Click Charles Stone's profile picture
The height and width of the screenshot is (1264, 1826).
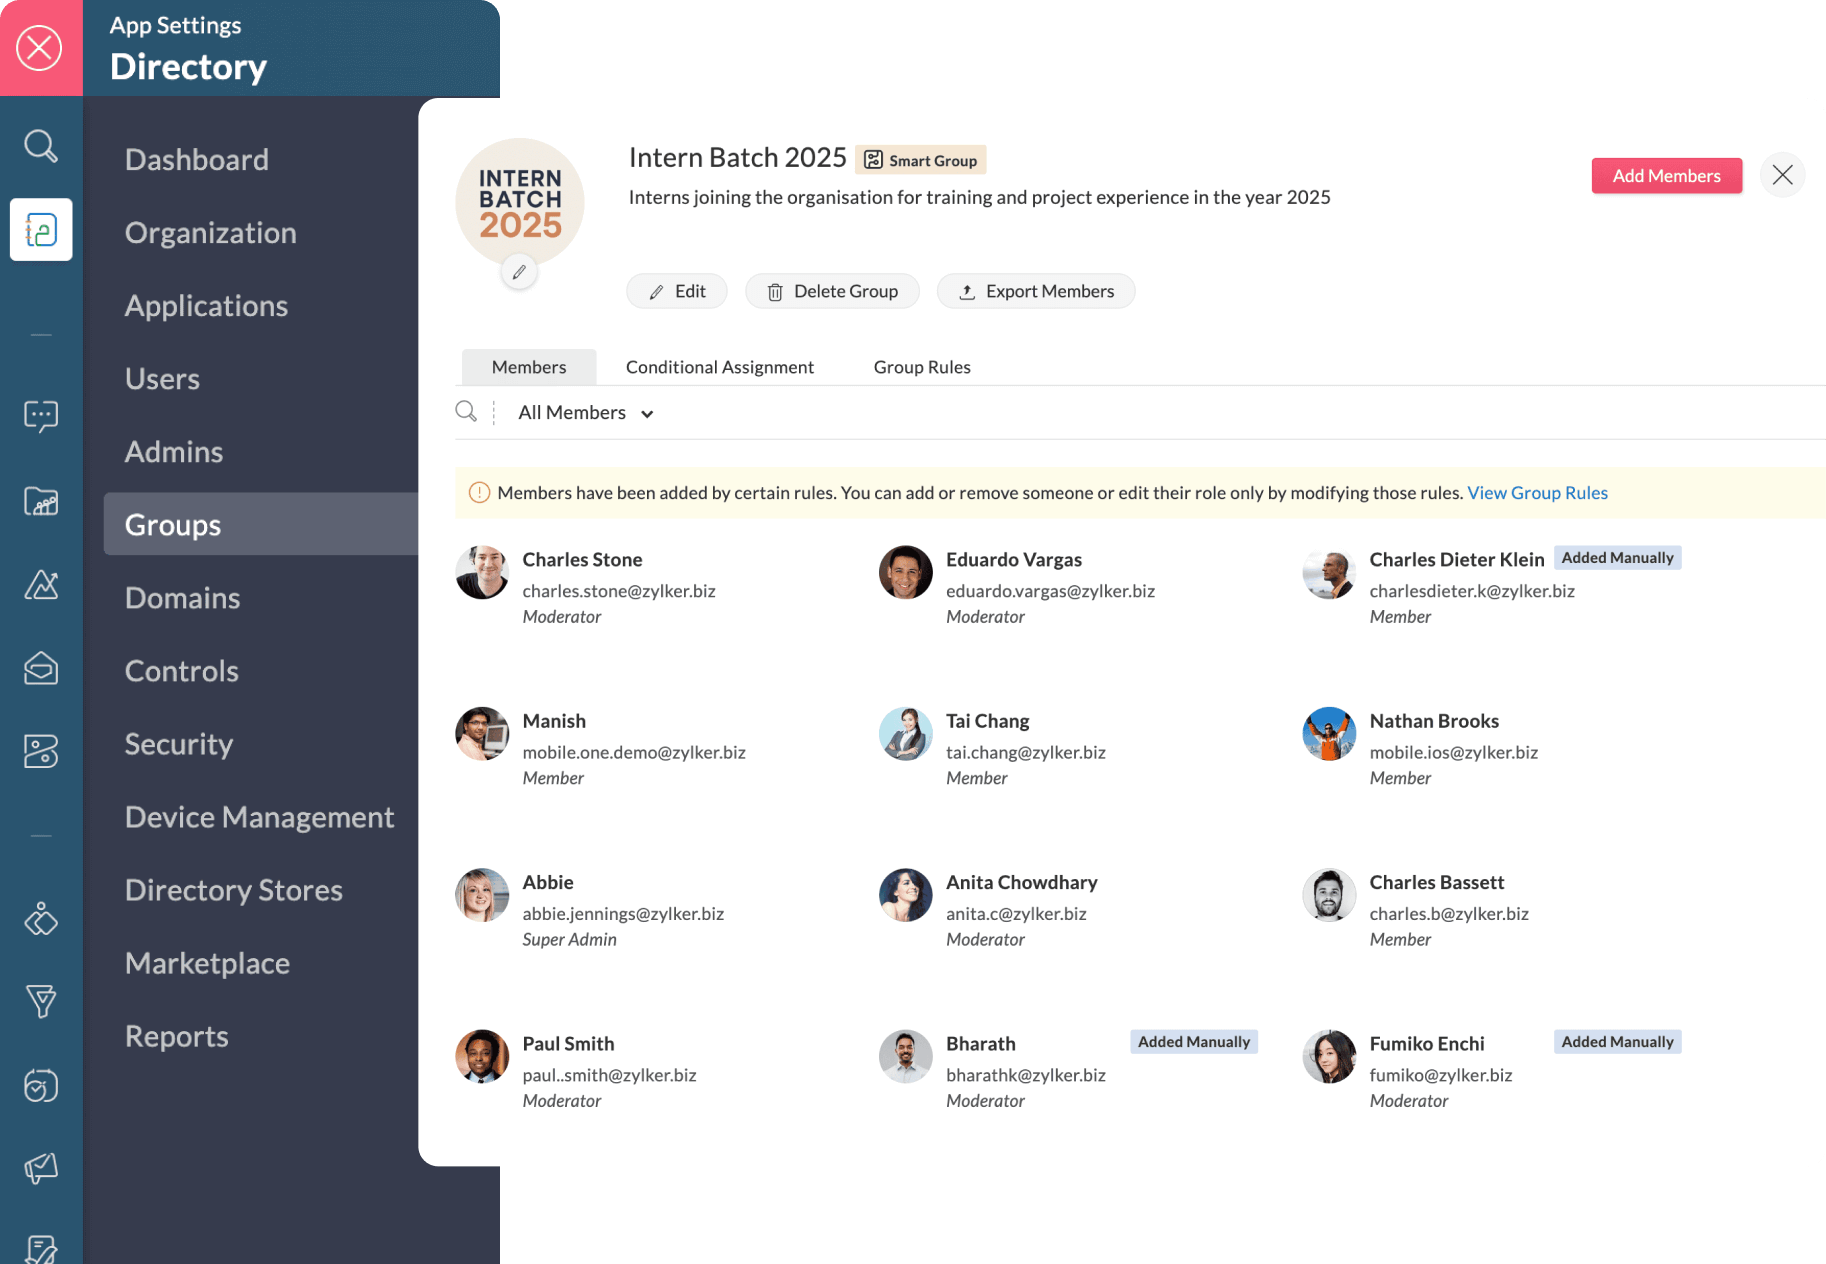[482, 572]
